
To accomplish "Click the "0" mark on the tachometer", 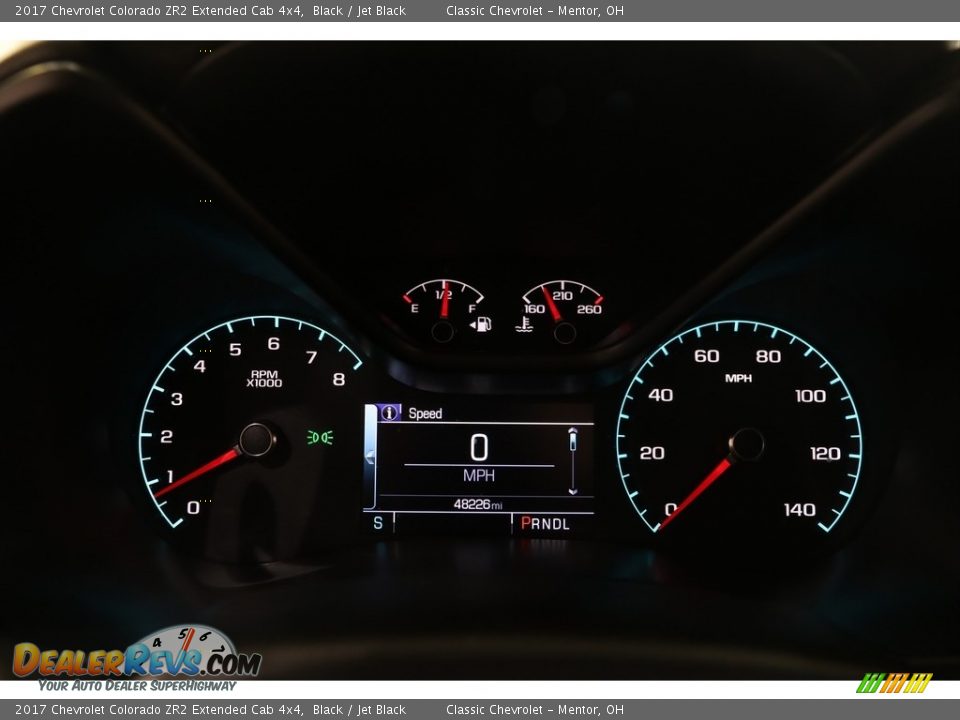I will coord(193,508).
